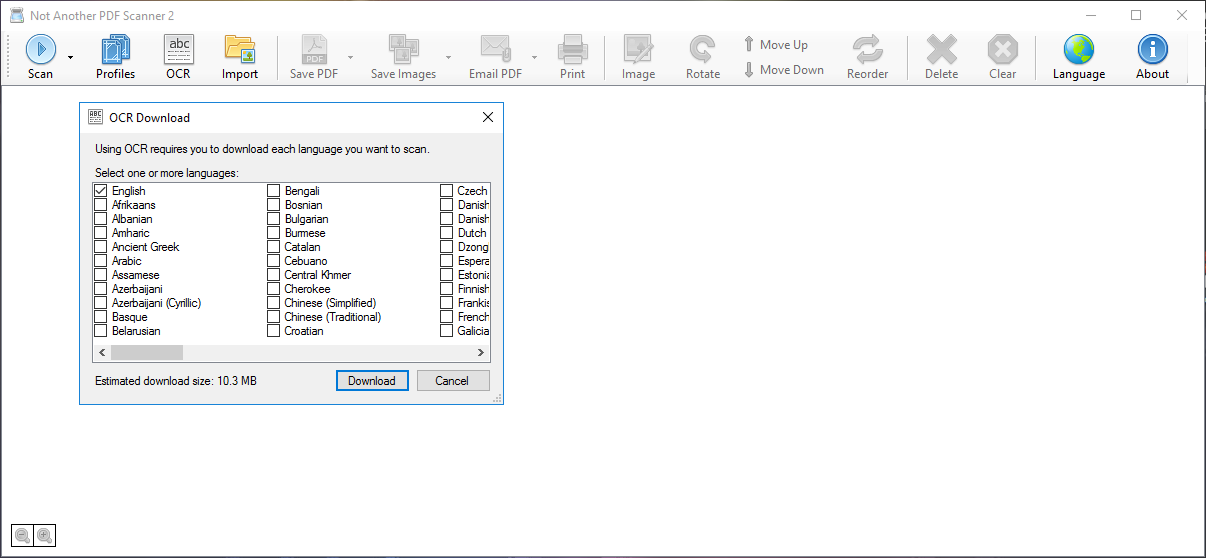Click the Download button

(x=372, y=380)
